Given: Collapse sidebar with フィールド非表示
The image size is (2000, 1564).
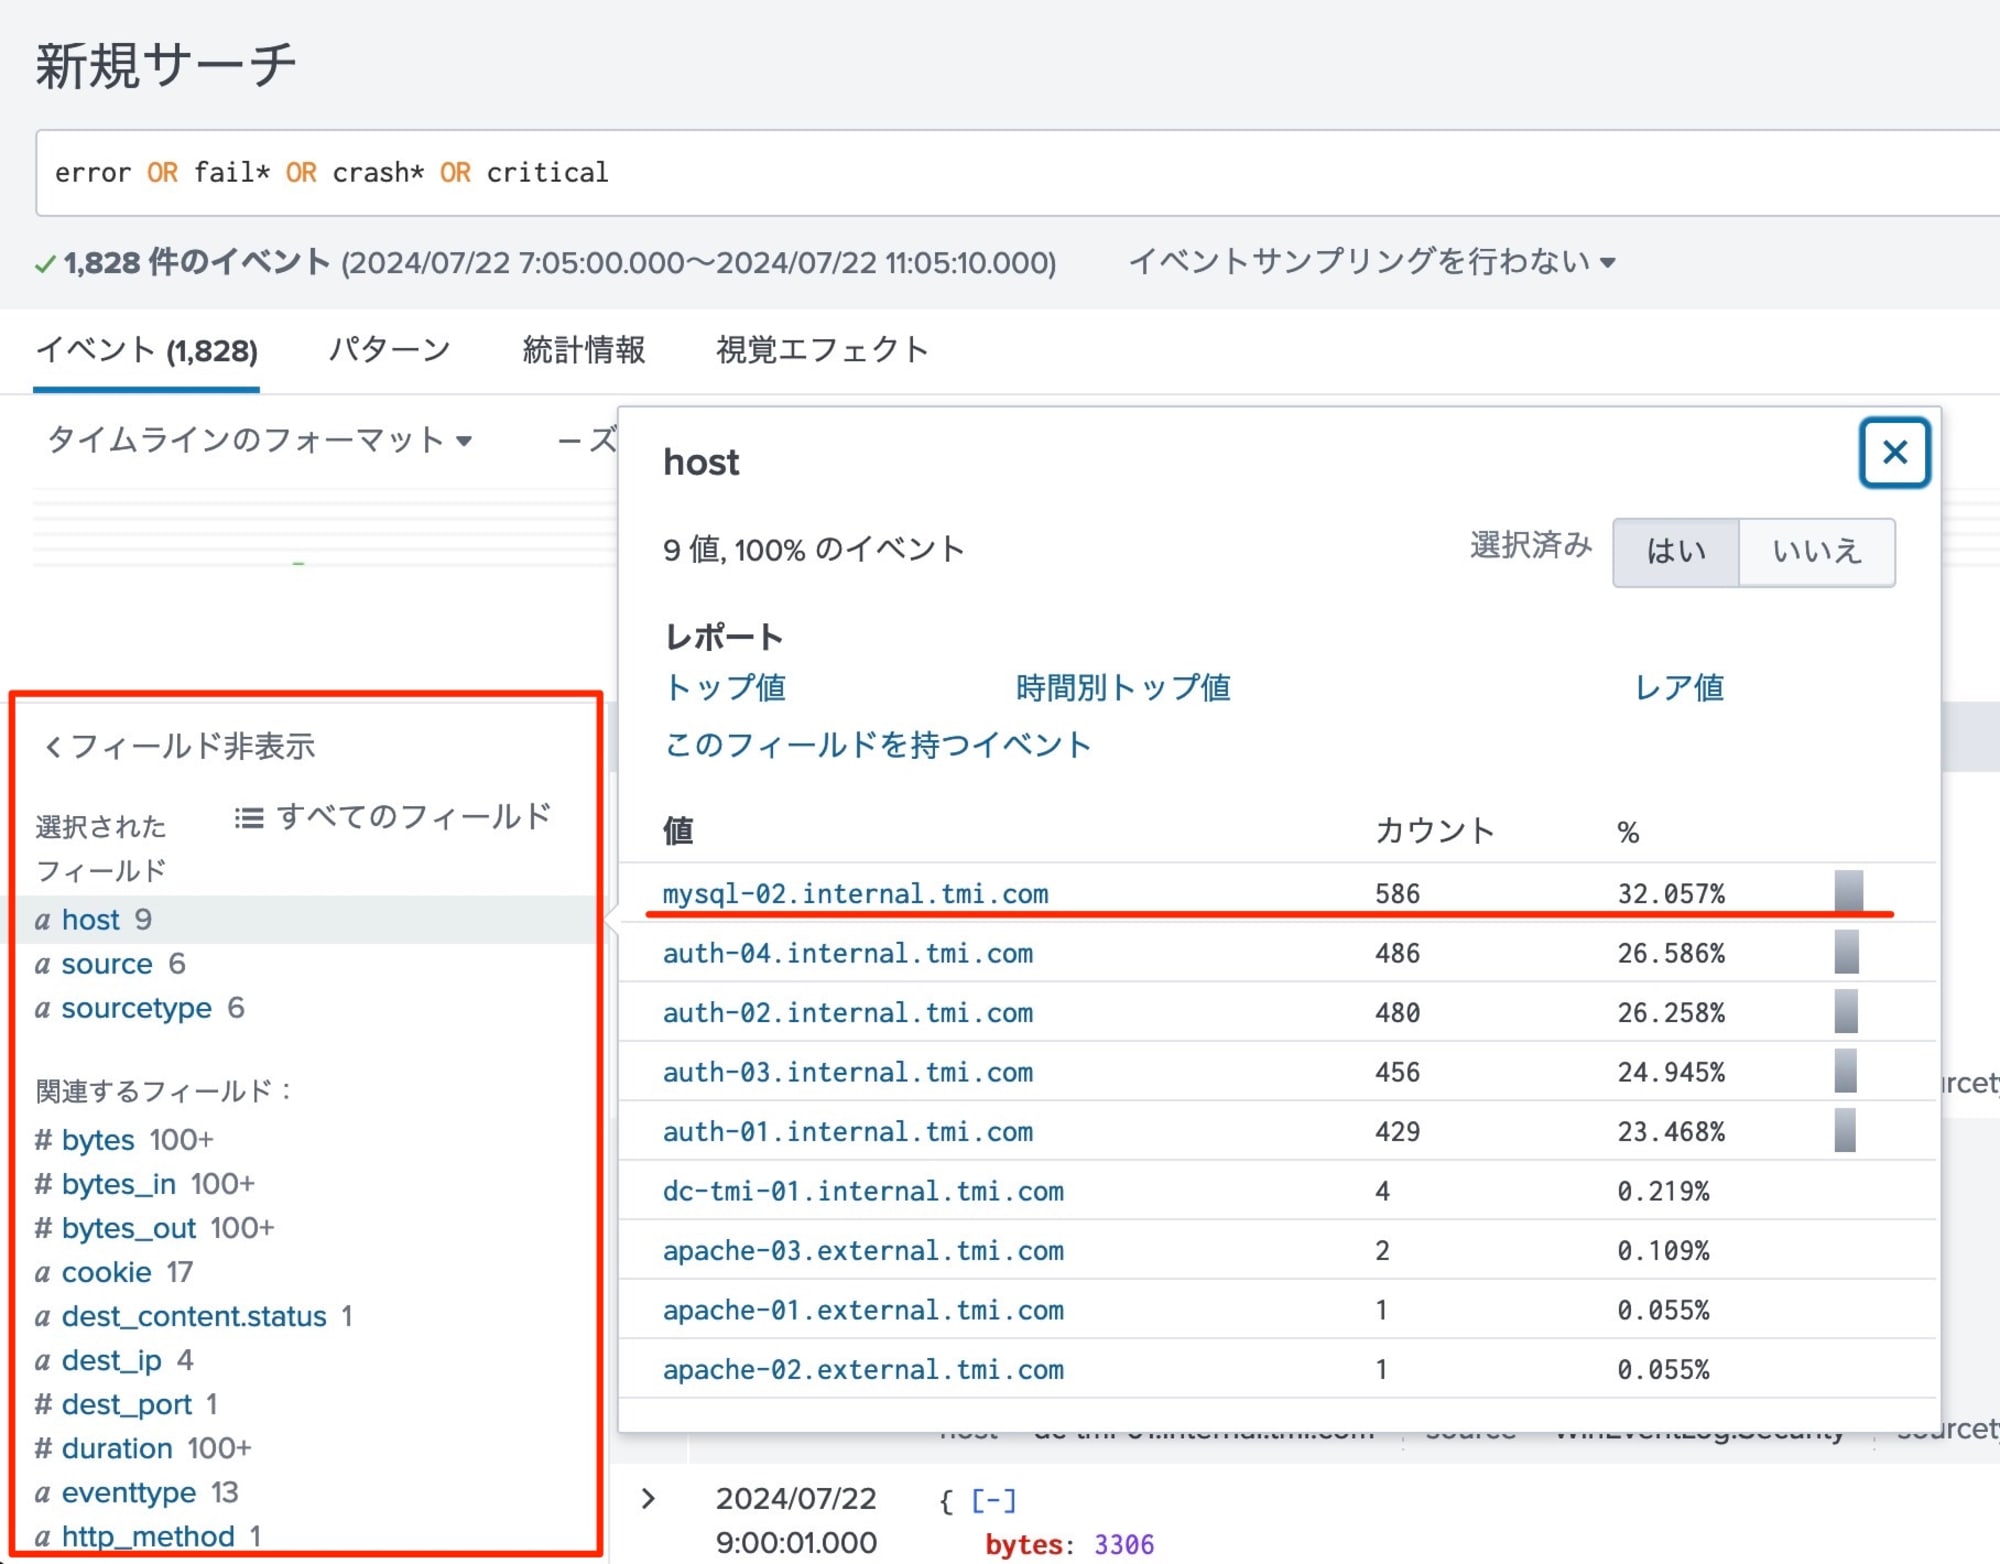Looking at the screenshot, I should pyautogui.click(x=179, y=746).
